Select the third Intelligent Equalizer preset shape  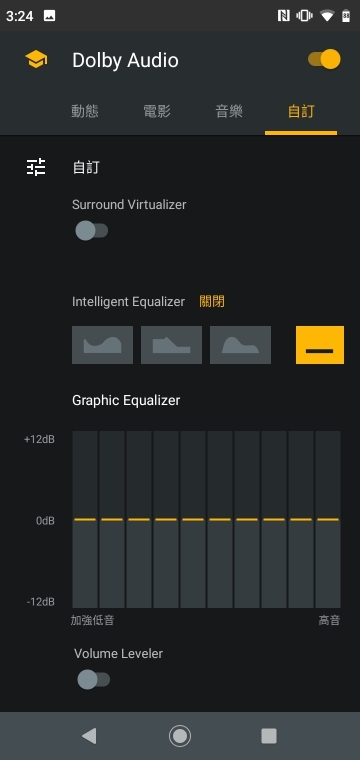[240, 345]
